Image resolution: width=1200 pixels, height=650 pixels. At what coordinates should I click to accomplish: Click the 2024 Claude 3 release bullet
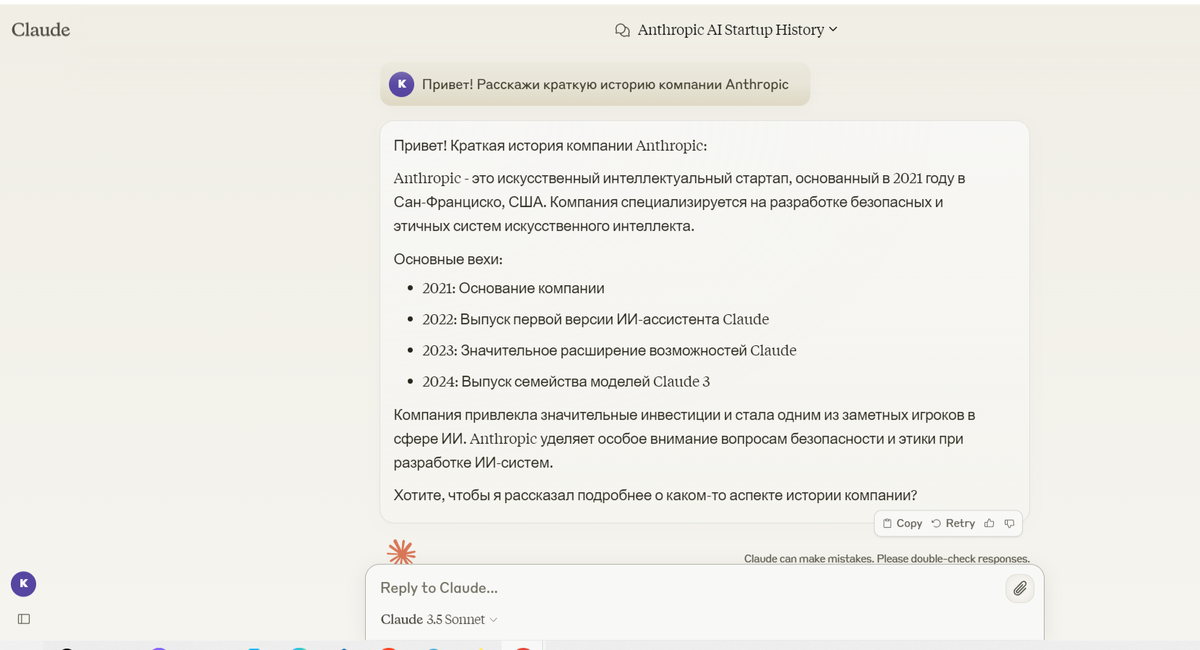pyautogui.click(x=566, y=382)
